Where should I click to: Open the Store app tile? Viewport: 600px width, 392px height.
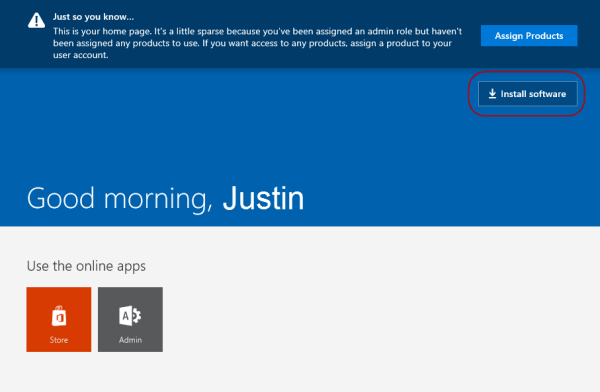(x=59, y=319)
